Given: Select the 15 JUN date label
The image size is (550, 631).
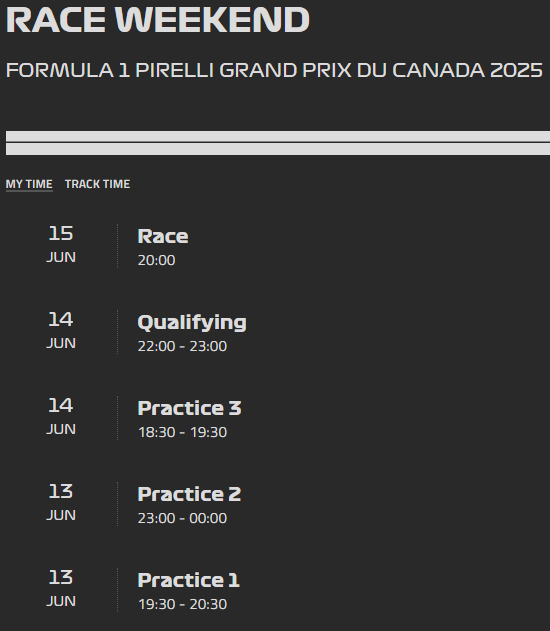Looking at the screenshot, I should pyautogui.click(x=61, y=245).
